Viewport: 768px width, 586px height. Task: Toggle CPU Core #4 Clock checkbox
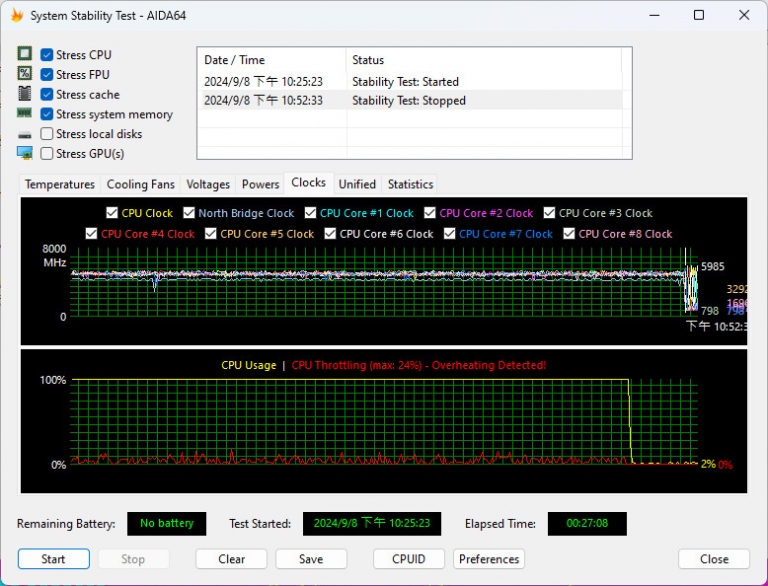[x=91, y=234]
